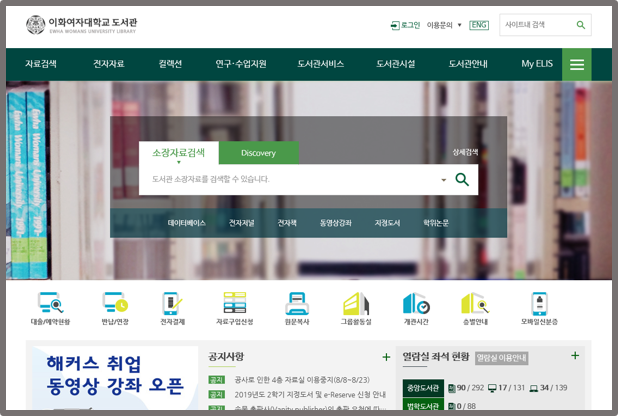Click the 34 / 139 laptop seat count
618x416 pixels.
[549, 388]
